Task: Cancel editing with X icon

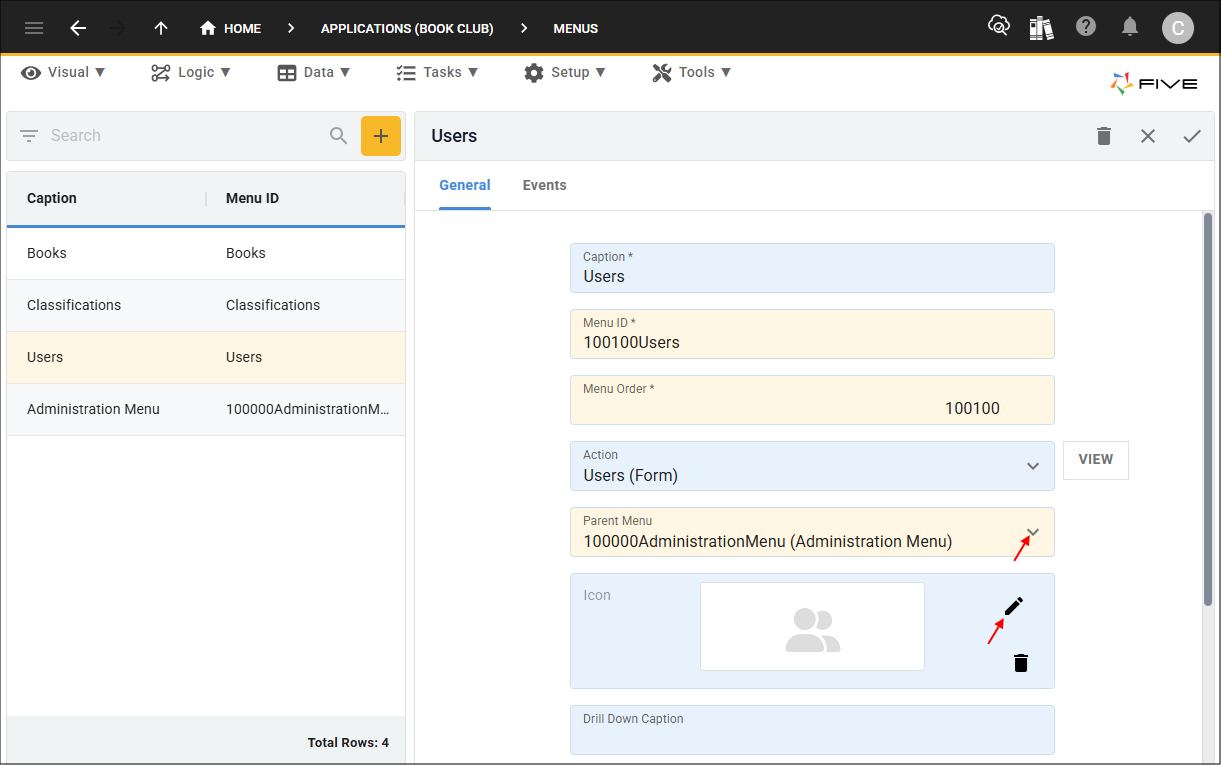Action: [x=1148, y=136]
